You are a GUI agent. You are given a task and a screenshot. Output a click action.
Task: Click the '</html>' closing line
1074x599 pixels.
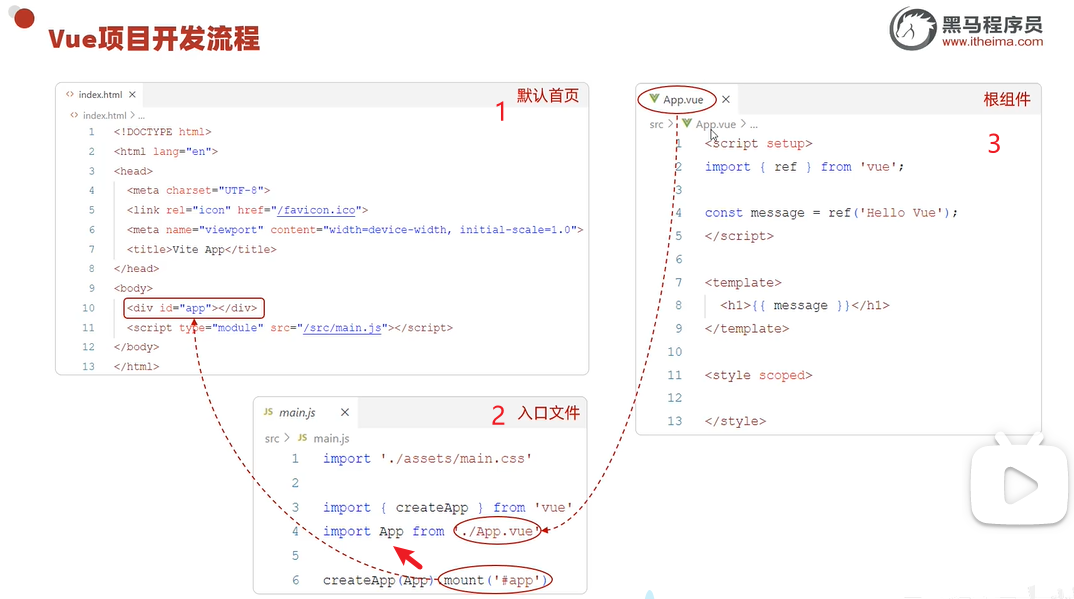136,367
